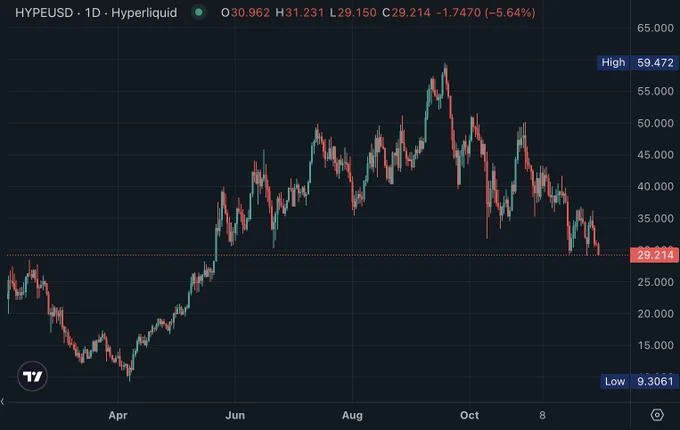
Task: Click the open value O30.962
Action: point(245,13)
